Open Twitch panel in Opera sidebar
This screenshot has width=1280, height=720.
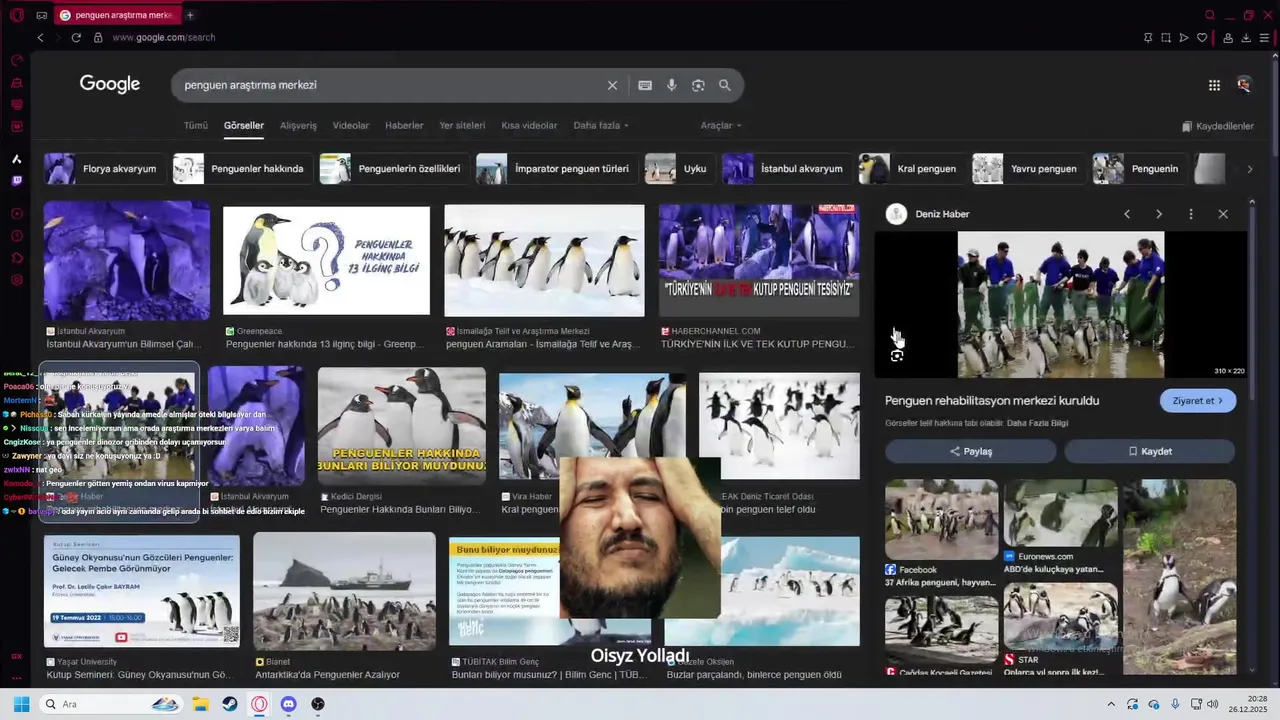tap(16, 181)
